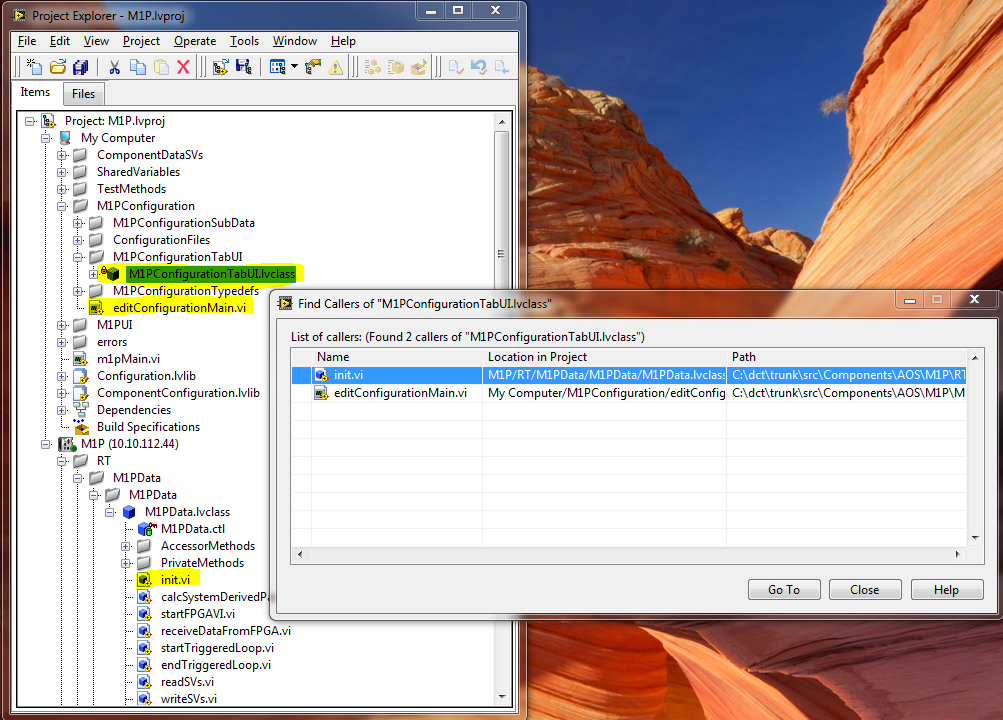This screenshot has height=720, width=1003.
Task: Select editConfigurationMain.vi row in callers list
Action: (400, 393)
